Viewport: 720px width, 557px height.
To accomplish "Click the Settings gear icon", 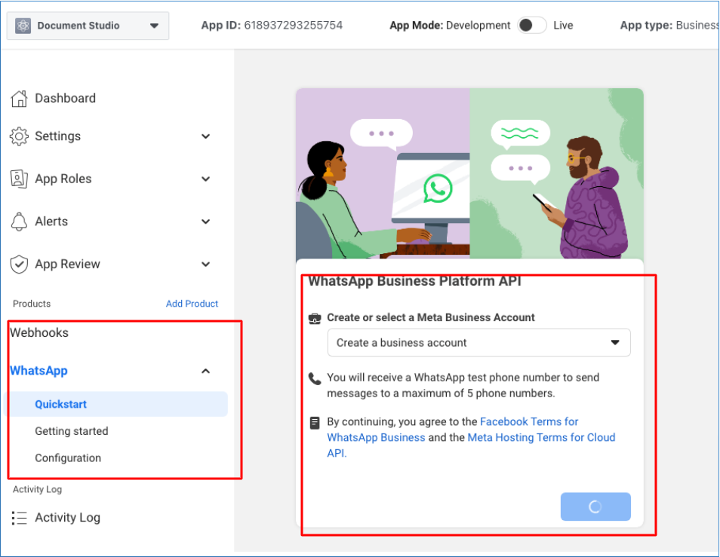I will [x=19, y=136].
